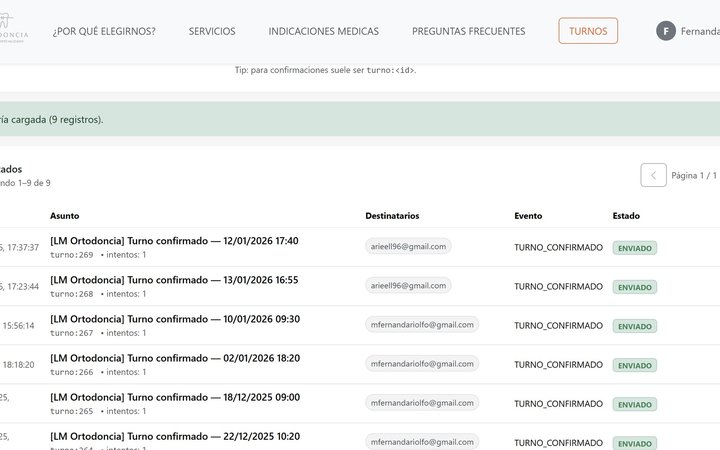Click the arieell96 email chip on turno:268
This screenshot has height=450, width=720.
click(408, 285)
